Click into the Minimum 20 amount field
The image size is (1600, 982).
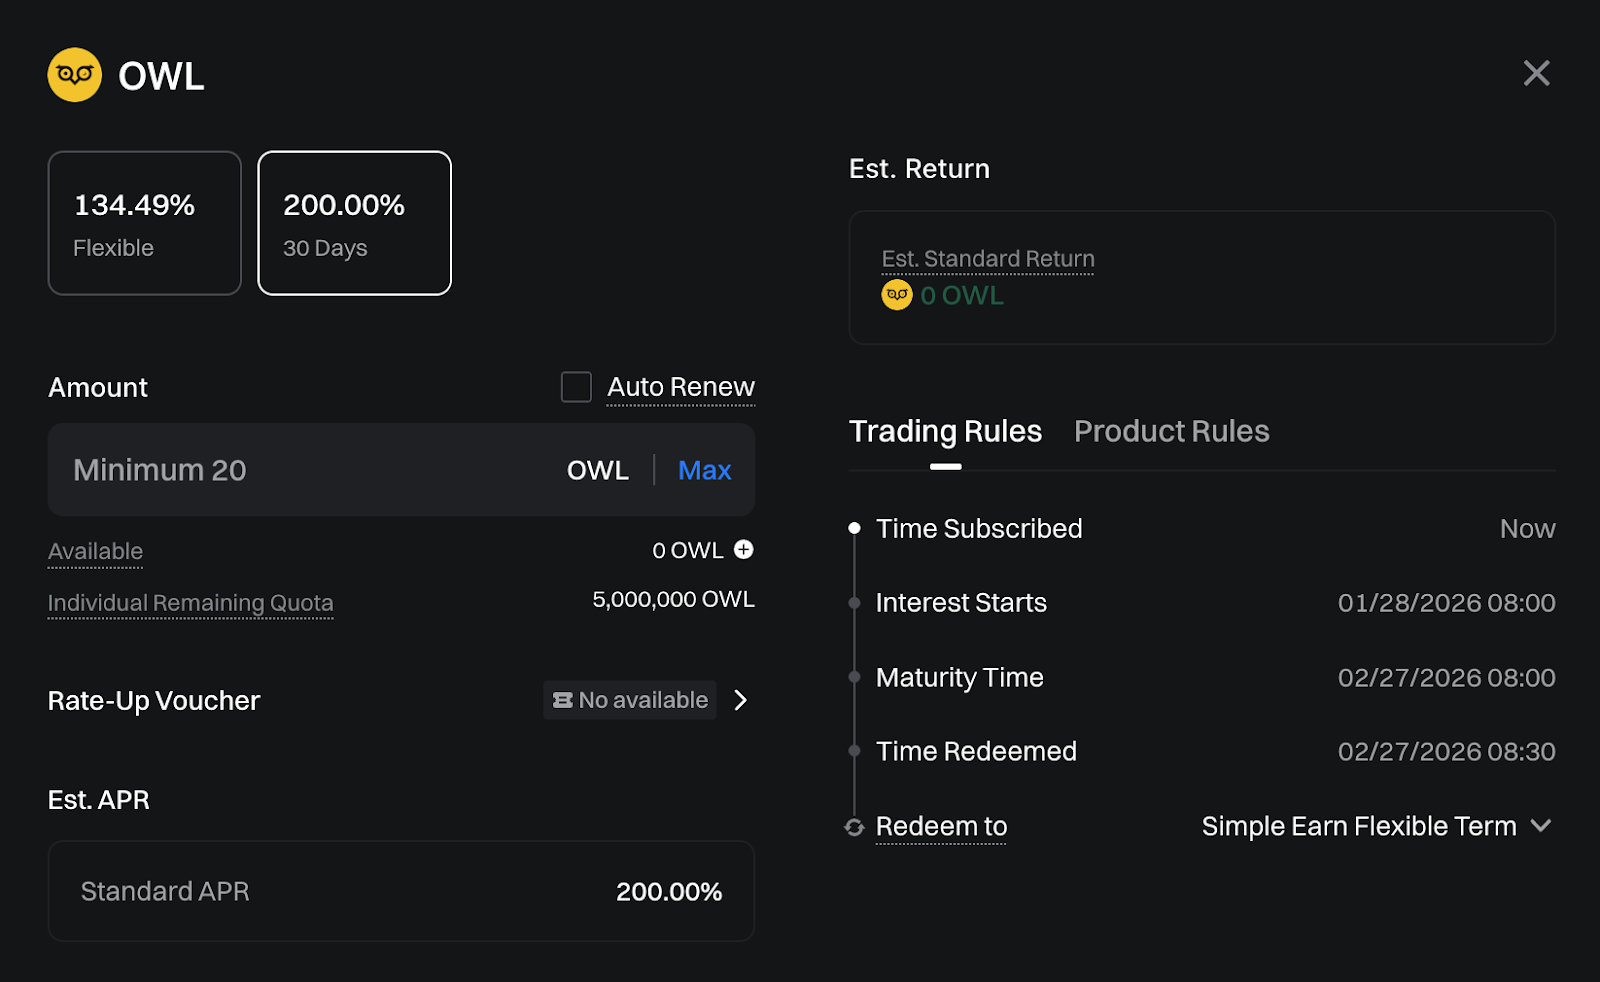pyautogui.click(x=300, y=470)
